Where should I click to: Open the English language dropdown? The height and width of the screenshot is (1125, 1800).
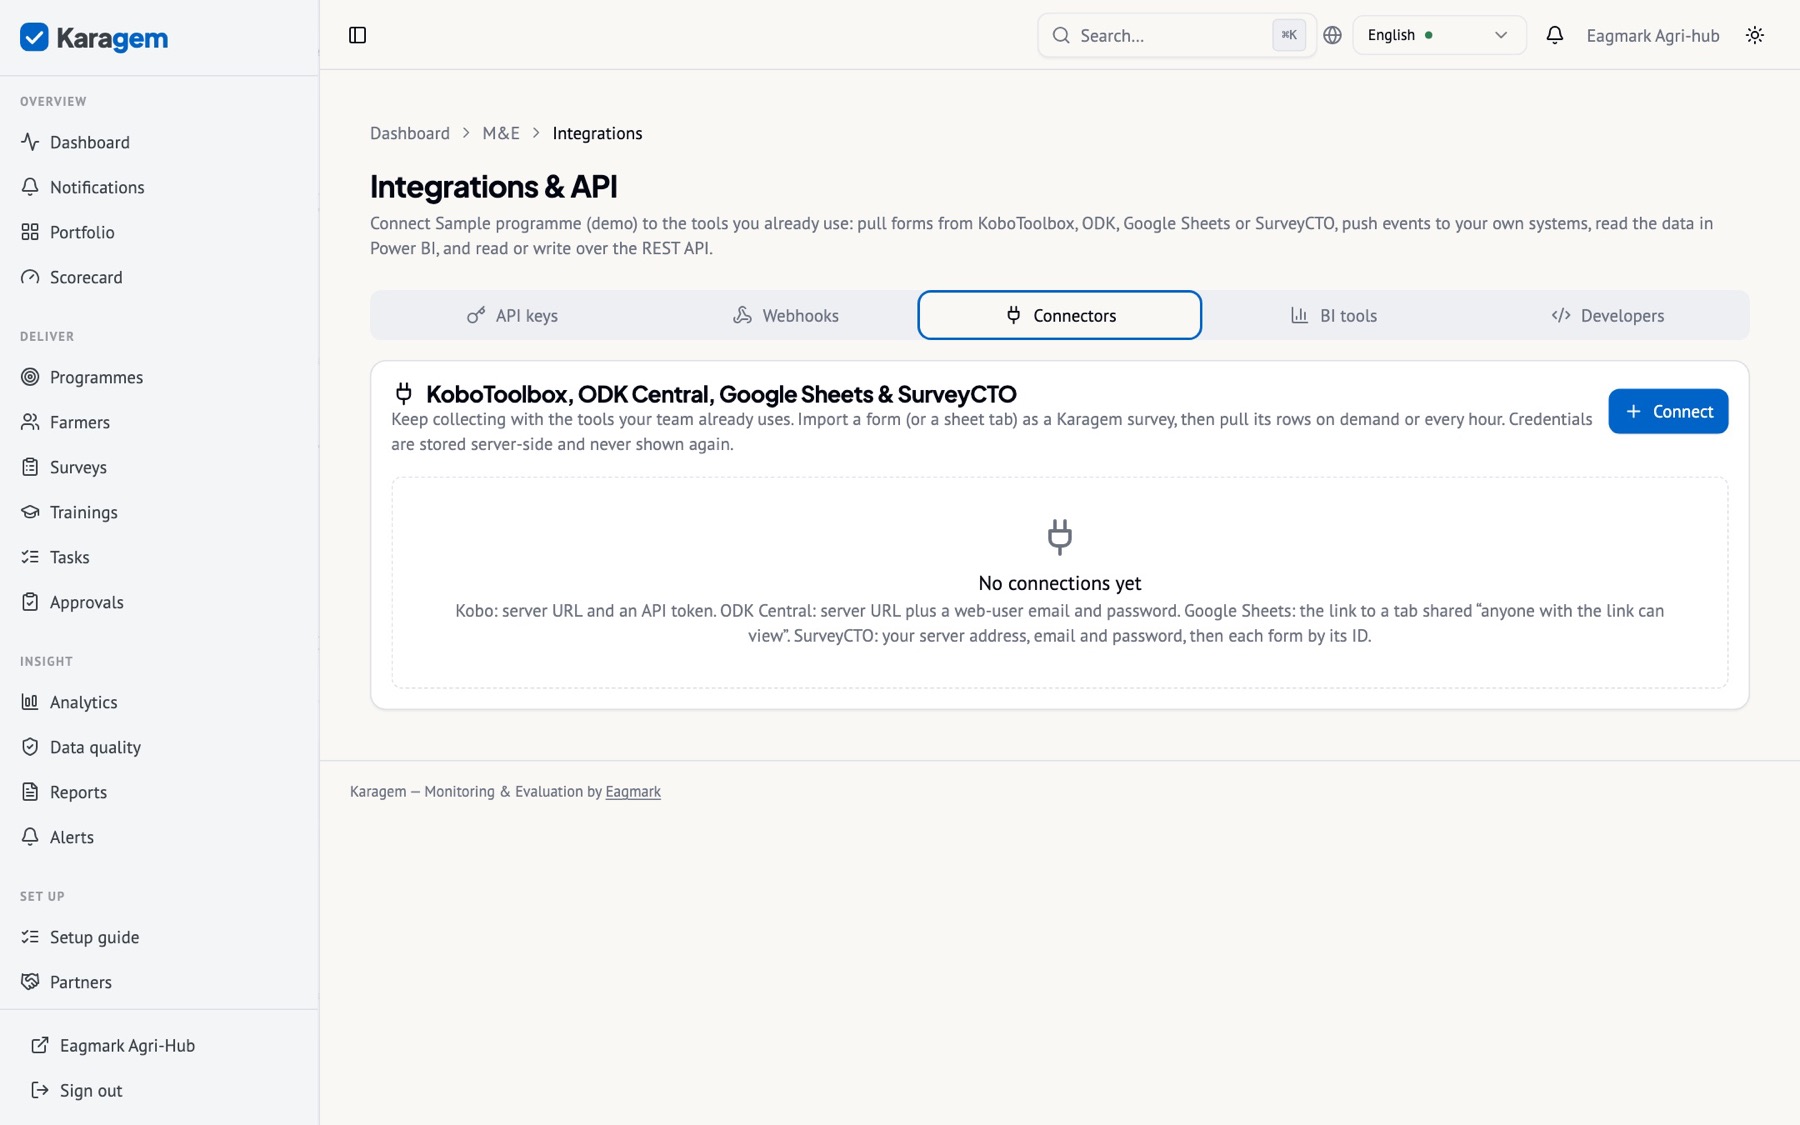1438,35
